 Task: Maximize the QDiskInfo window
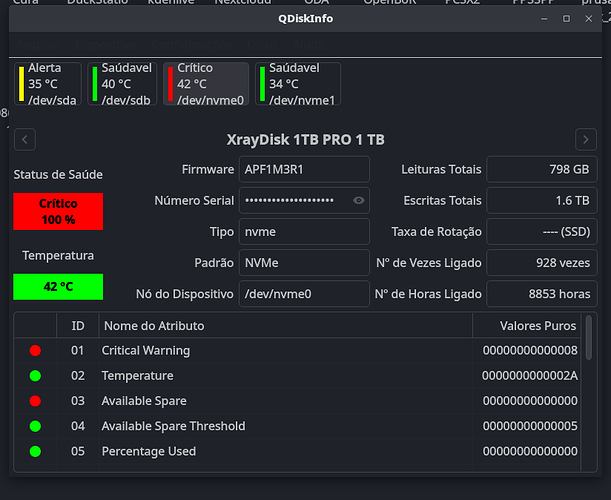[566, 19]
